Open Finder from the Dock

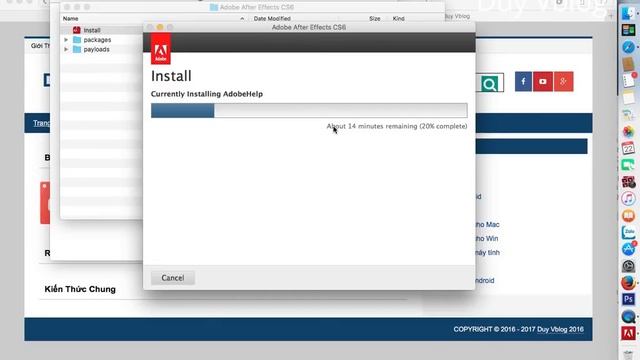[x=629, y=13]
